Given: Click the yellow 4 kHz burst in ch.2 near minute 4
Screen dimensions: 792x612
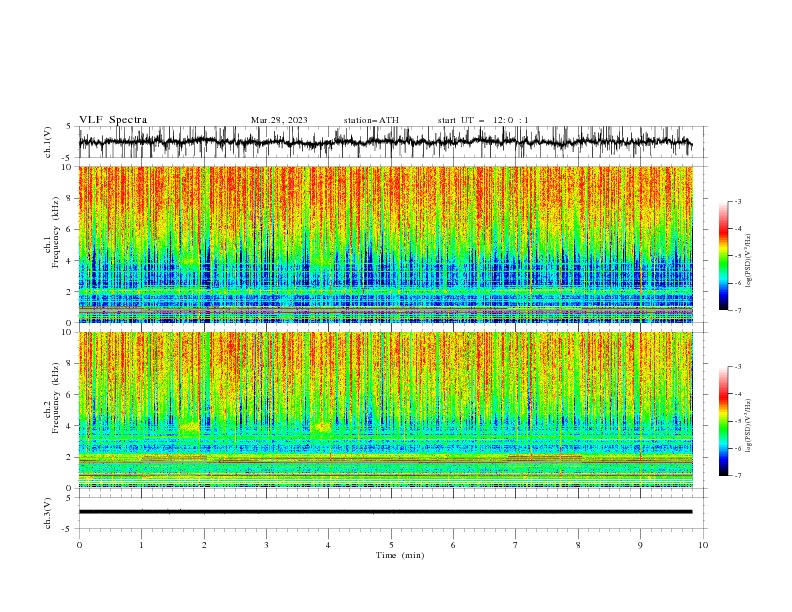Looking at the screenshot, I should coord(321,427).
